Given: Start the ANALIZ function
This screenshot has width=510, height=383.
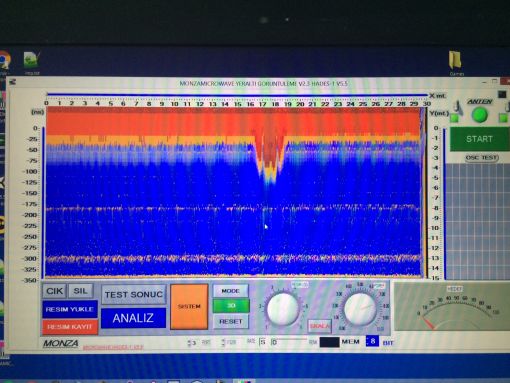Looking at the screenshot, I should pyautogui.click(x=133, y=318).
